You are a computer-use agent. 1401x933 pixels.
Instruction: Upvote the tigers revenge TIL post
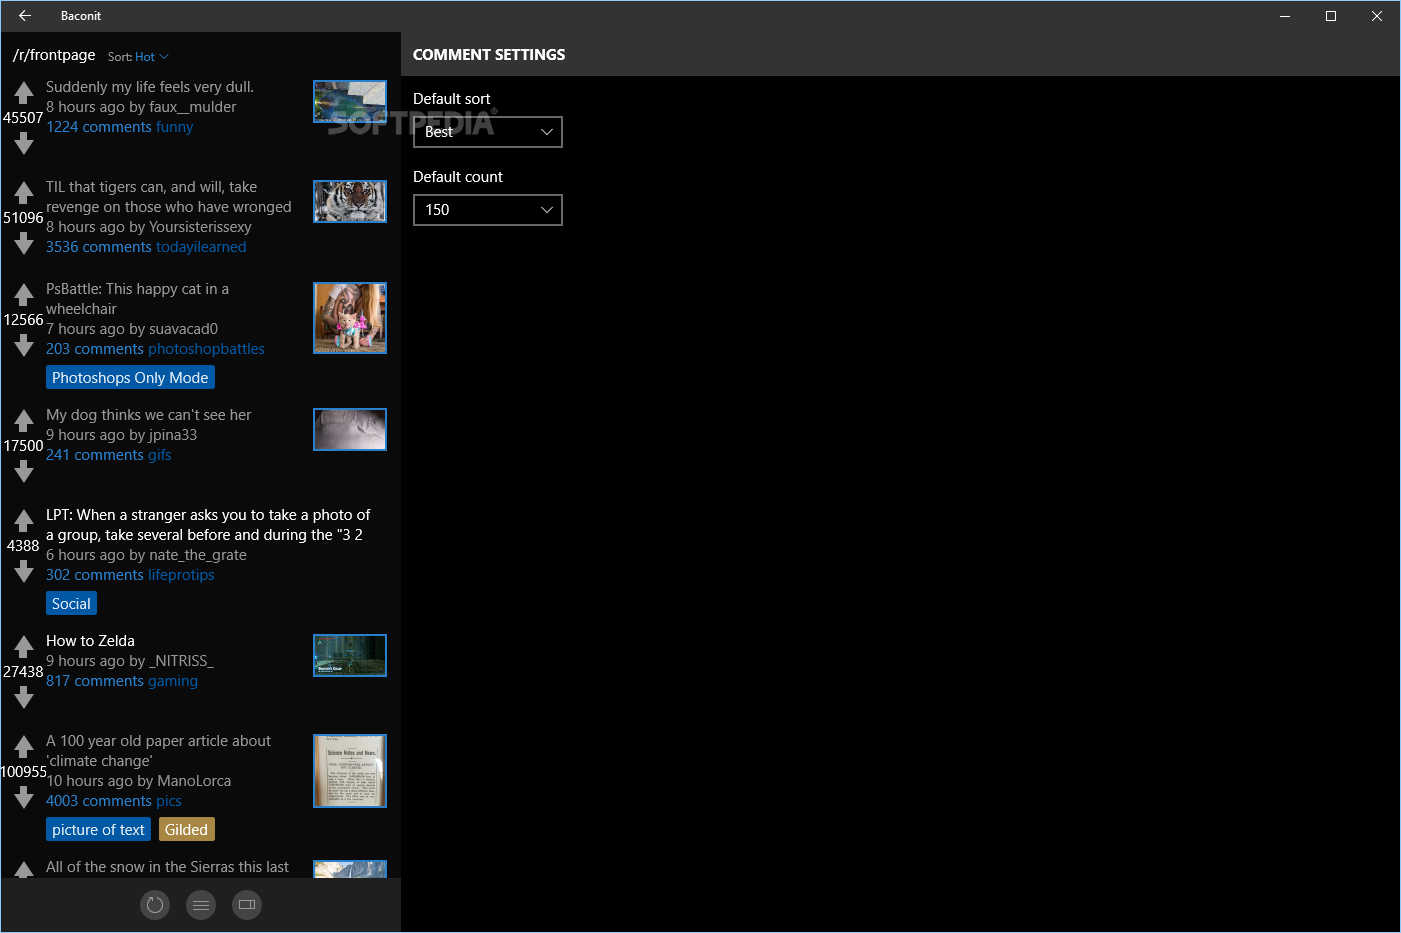24,193
